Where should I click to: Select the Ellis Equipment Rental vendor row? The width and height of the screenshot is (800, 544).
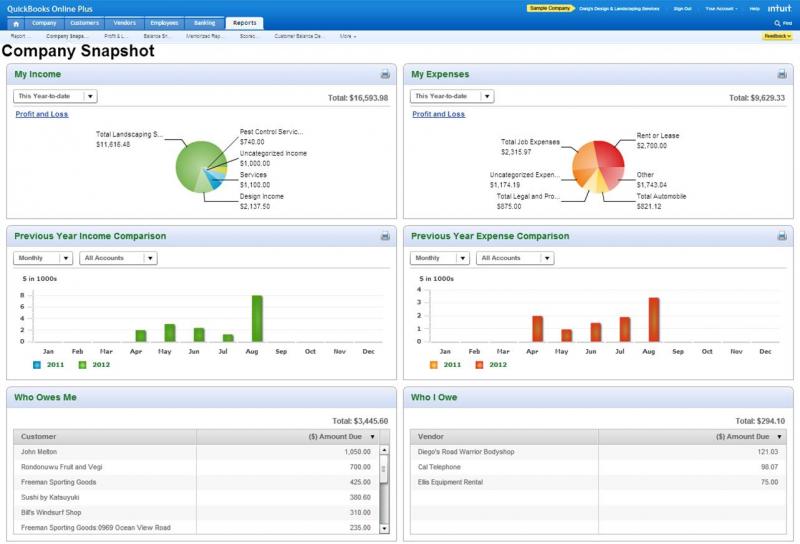tap(598, 482)
